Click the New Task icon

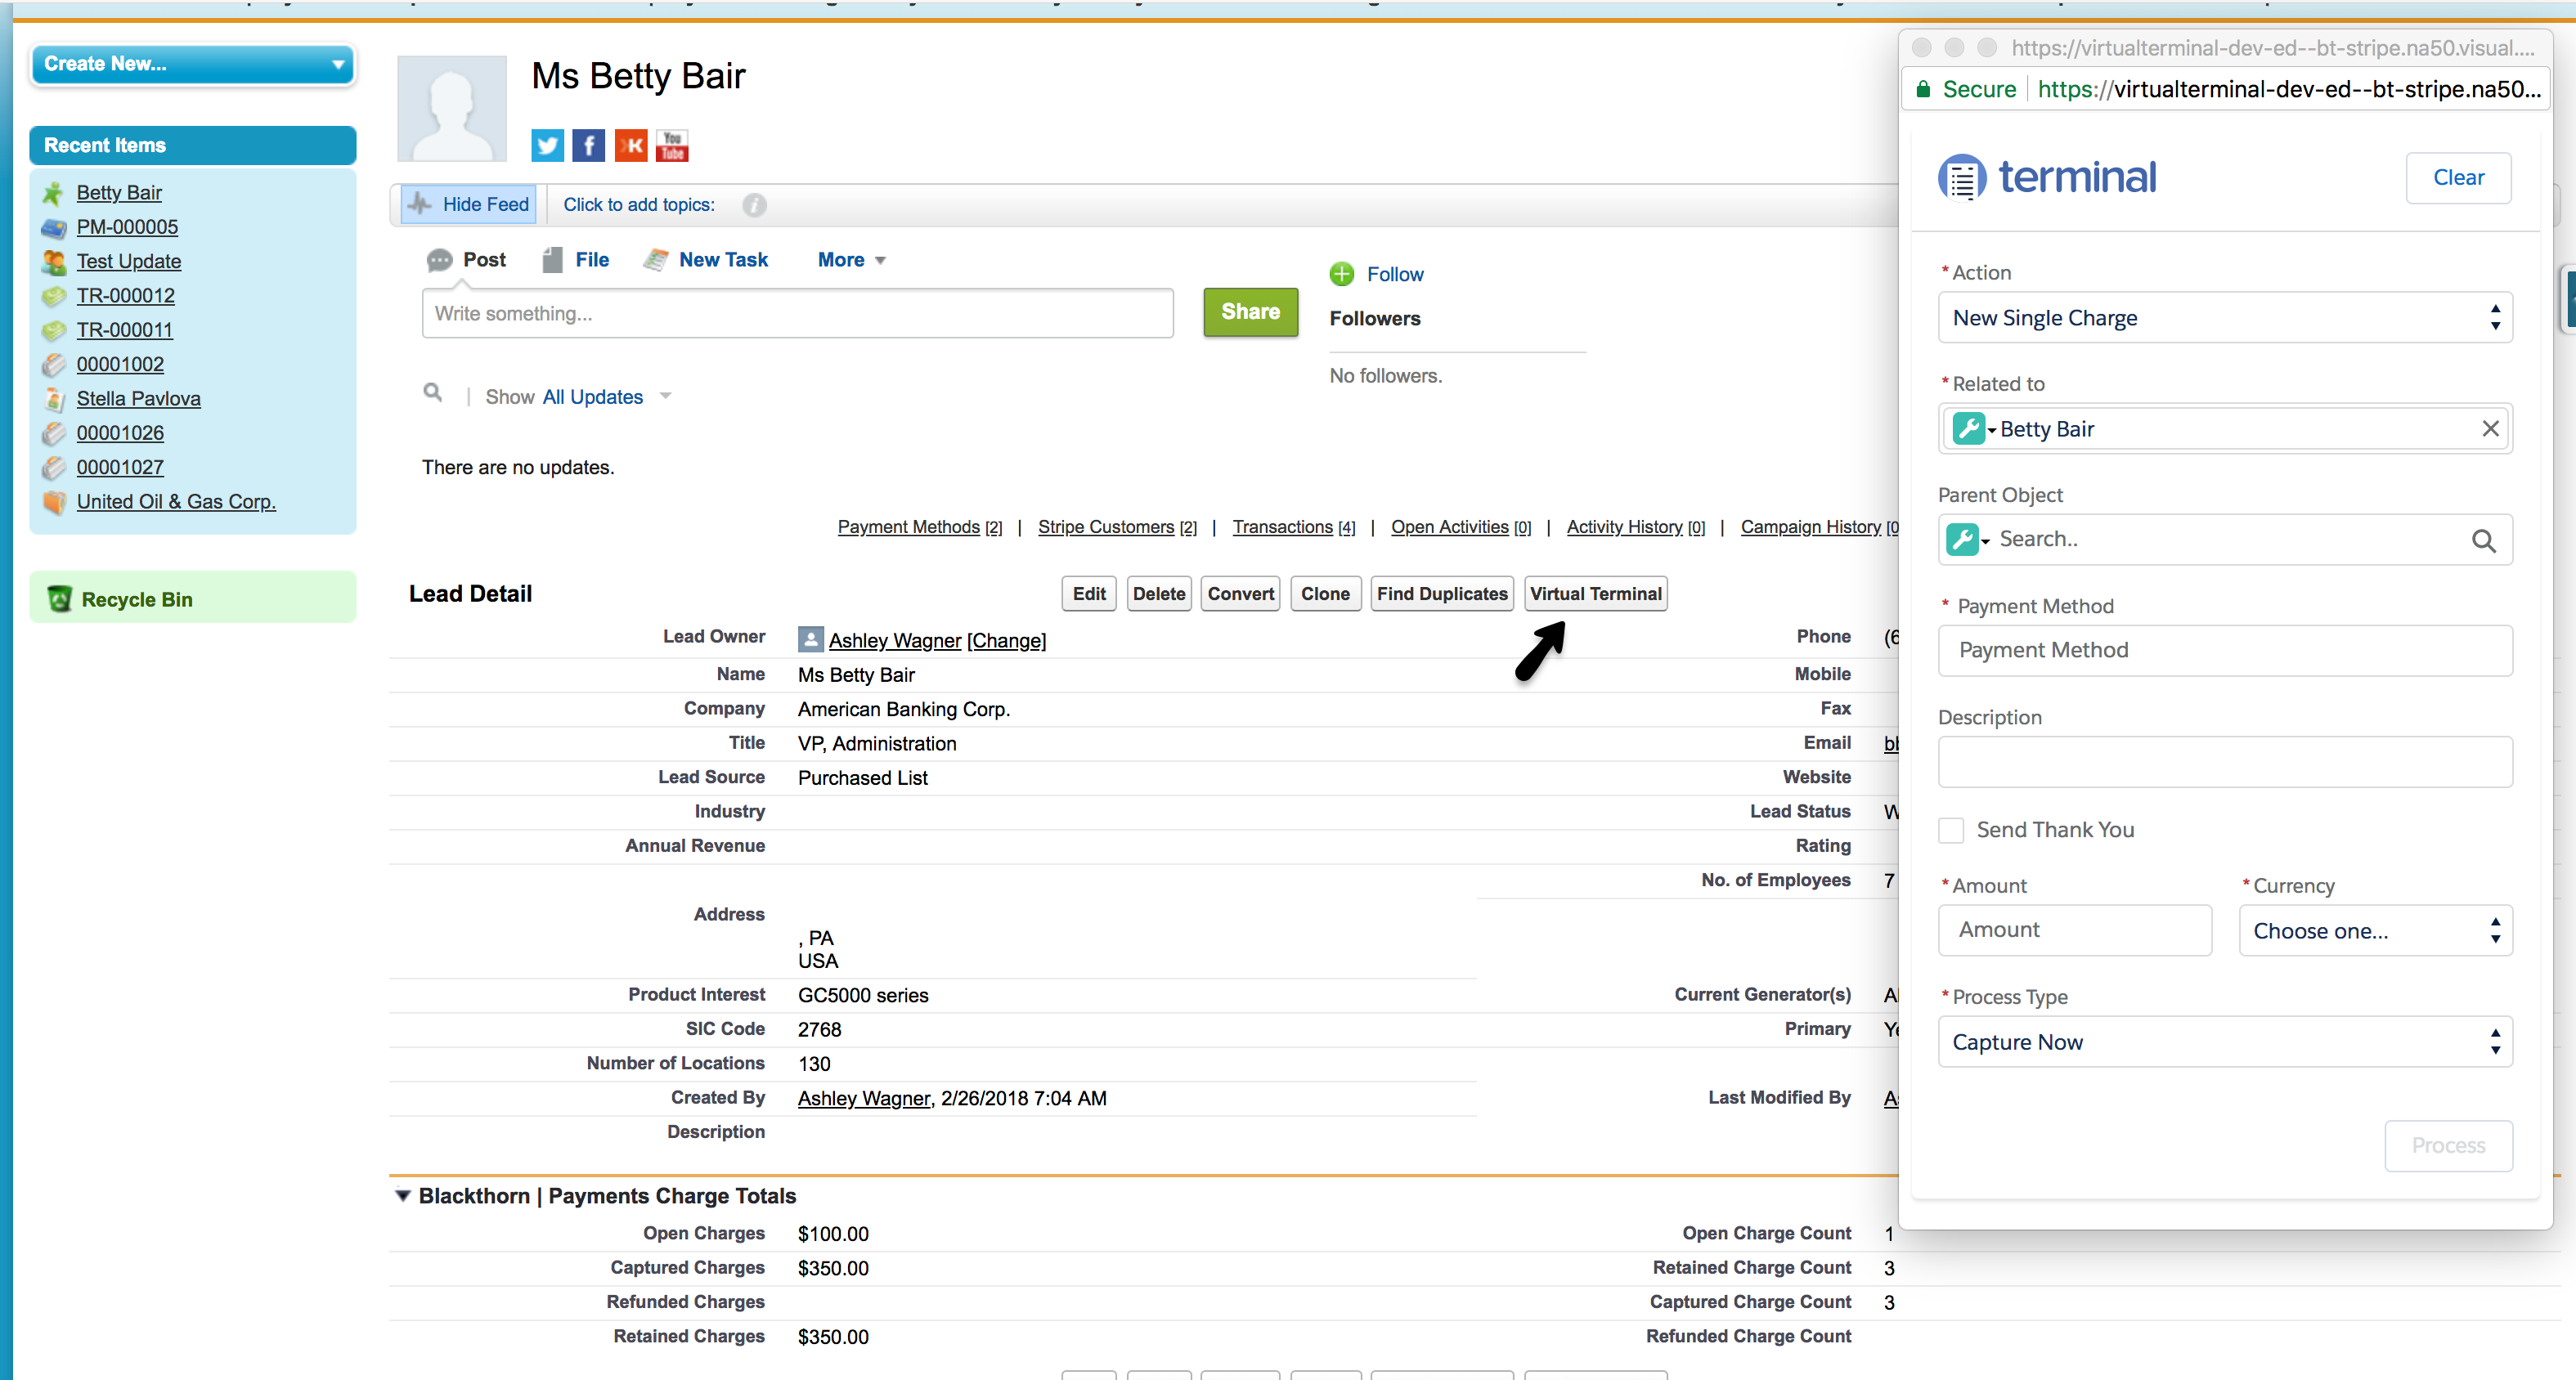point(655,260)
